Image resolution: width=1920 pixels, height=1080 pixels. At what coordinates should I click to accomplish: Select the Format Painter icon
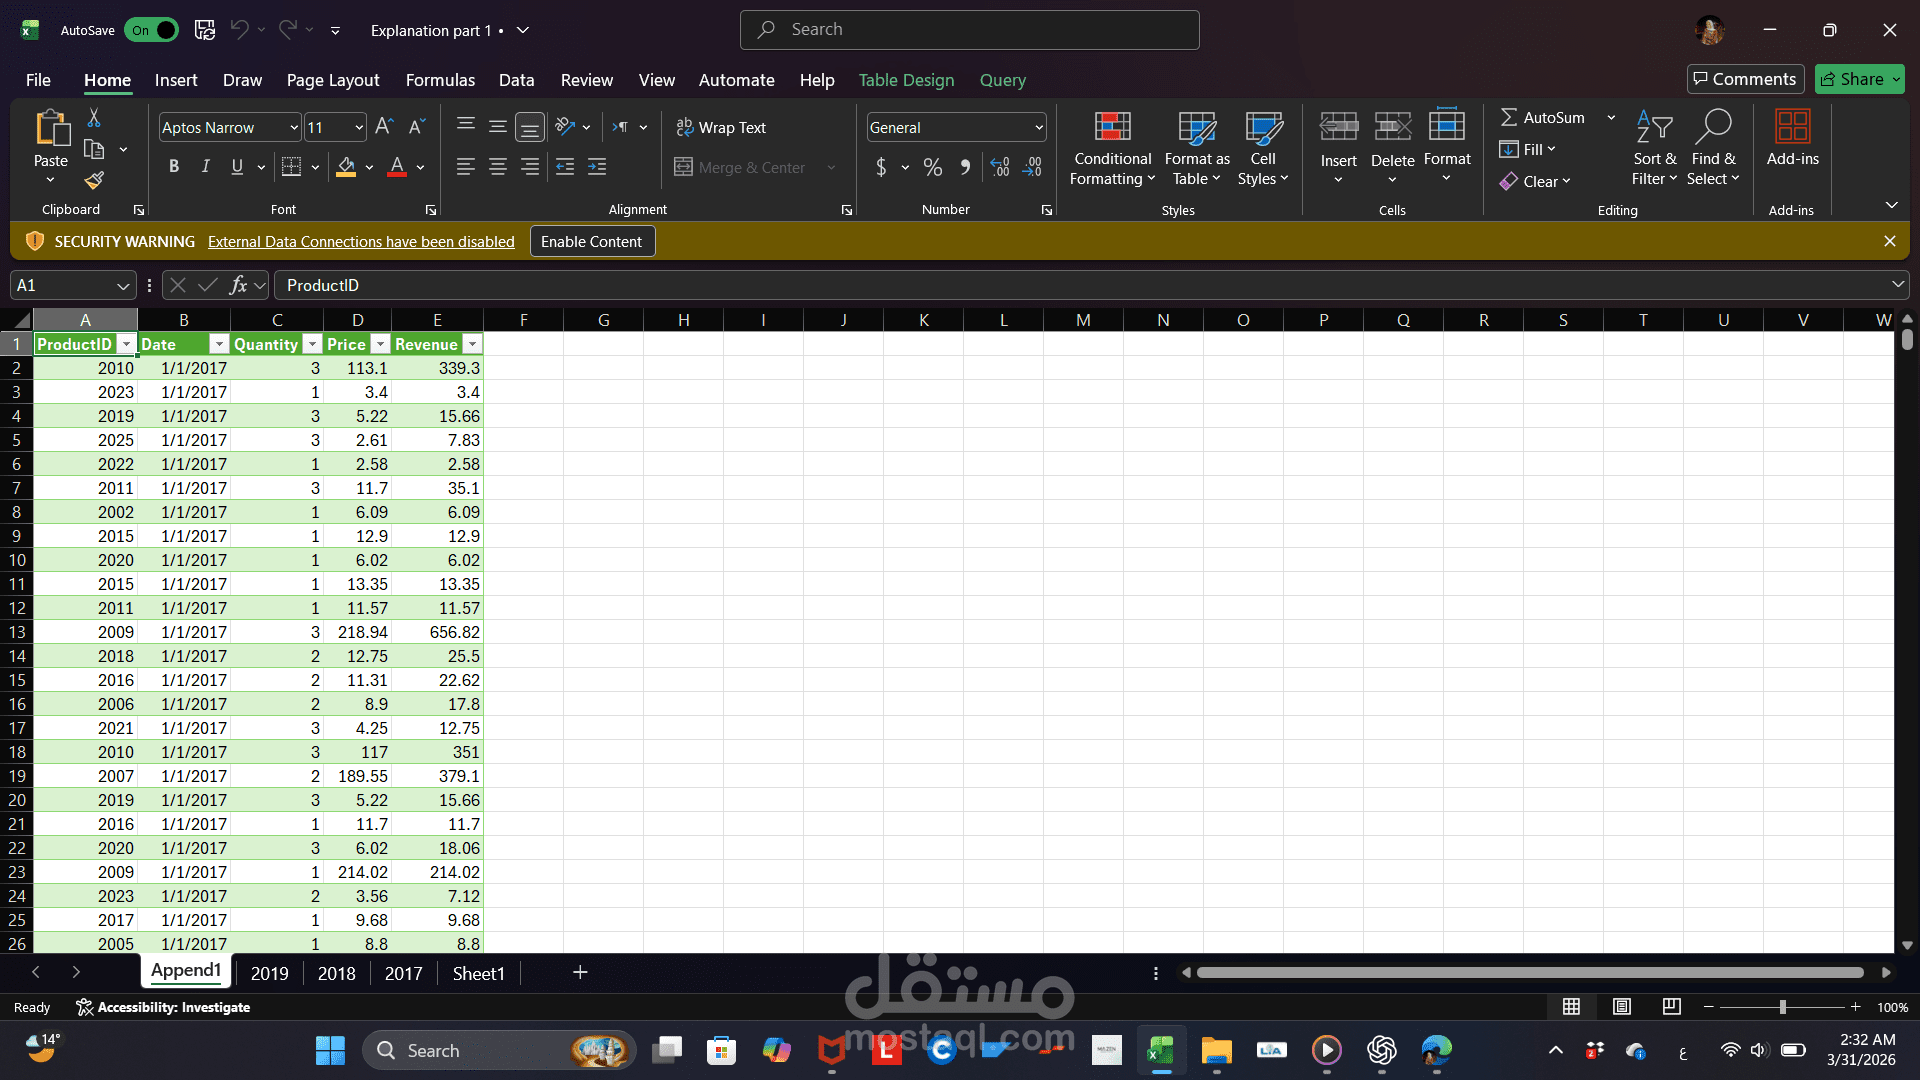pyautogui.click(x=93, y=181)
